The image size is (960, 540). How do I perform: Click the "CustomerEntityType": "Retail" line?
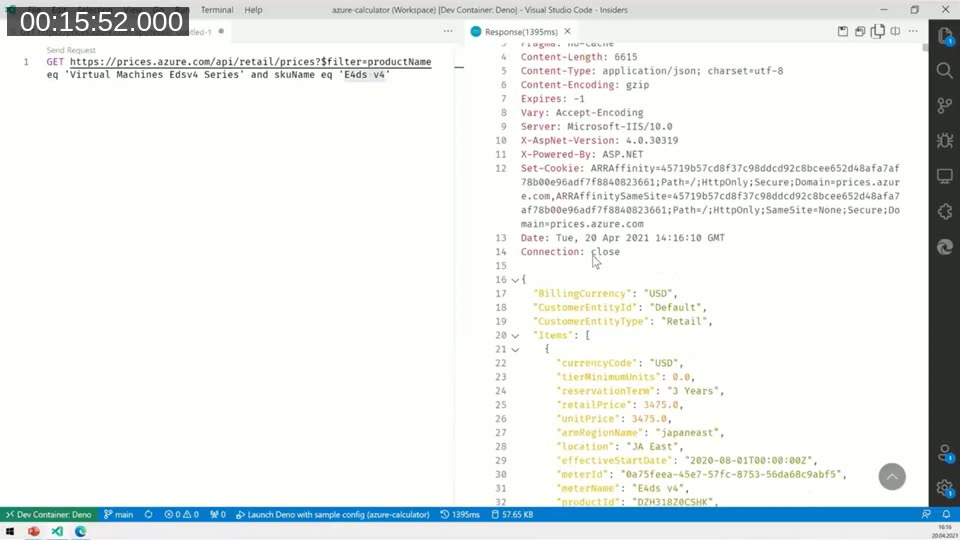pyautogui.click(x=622, y=321)
